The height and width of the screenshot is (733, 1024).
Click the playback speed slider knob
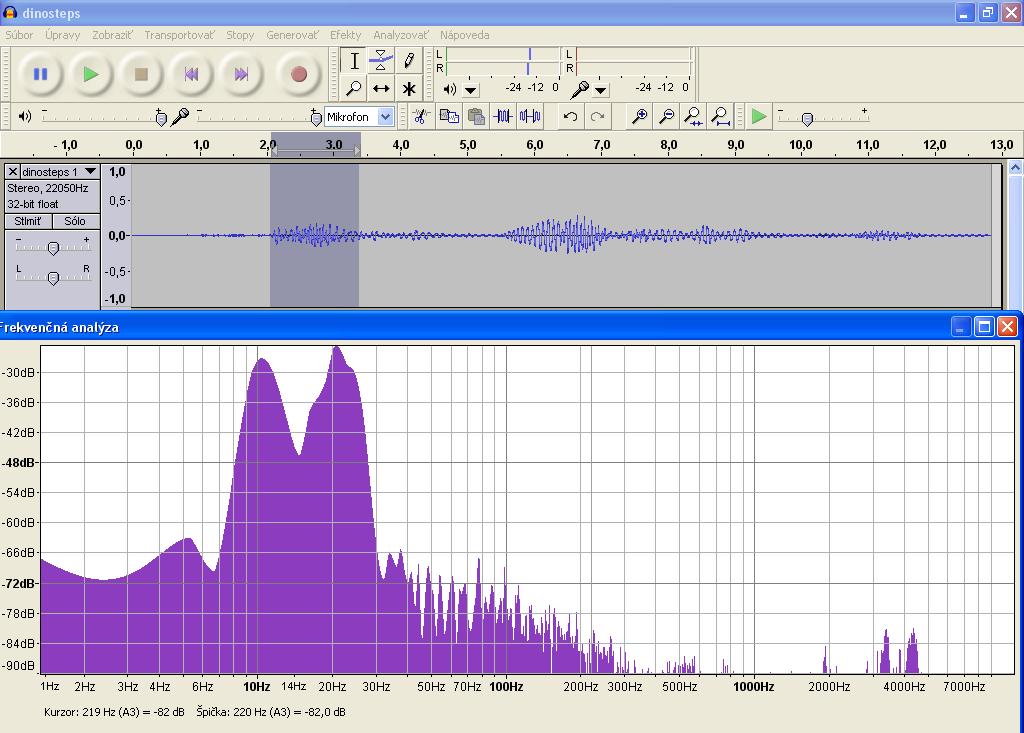coord(807,119)
